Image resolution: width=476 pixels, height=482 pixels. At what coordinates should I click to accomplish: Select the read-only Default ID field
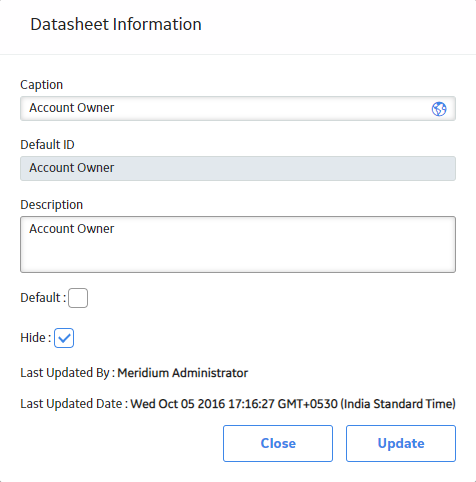[x=238, y=168]
